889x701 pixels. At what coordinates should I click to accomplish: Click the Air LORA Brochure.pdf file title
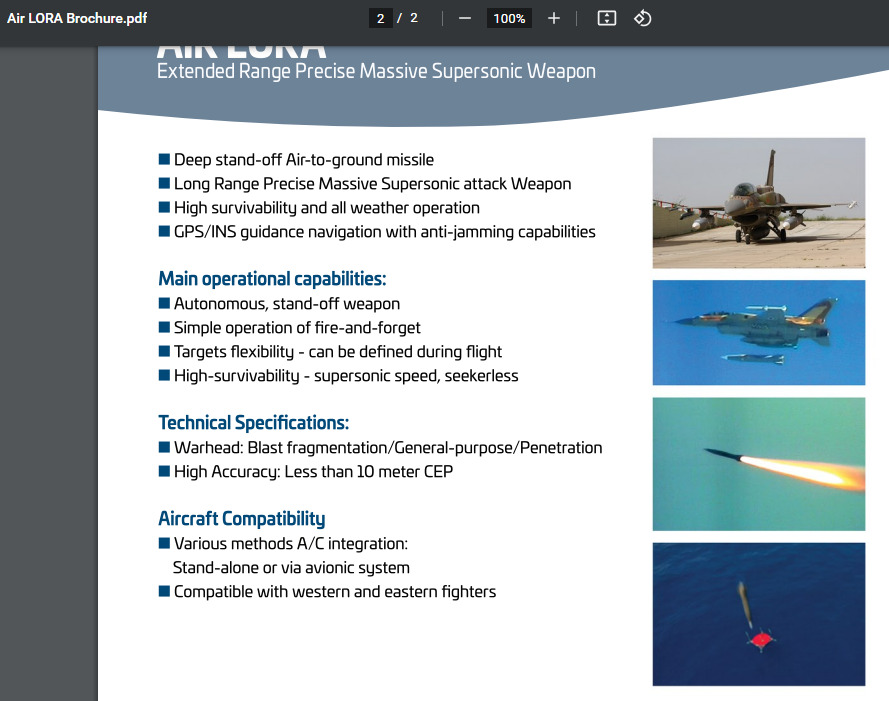[77, 19]
